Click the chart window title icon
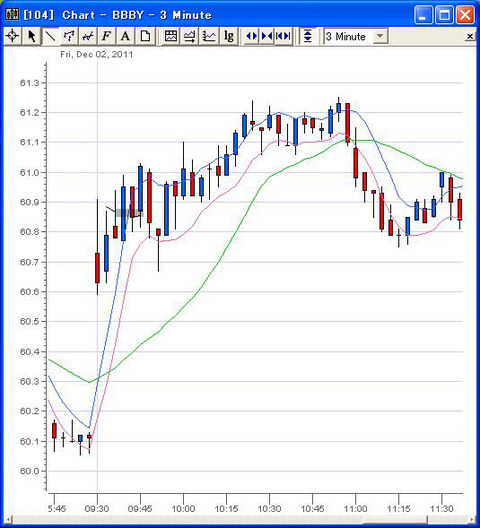The width and height of the screenshot is (480, 528). tap(11, 14)
